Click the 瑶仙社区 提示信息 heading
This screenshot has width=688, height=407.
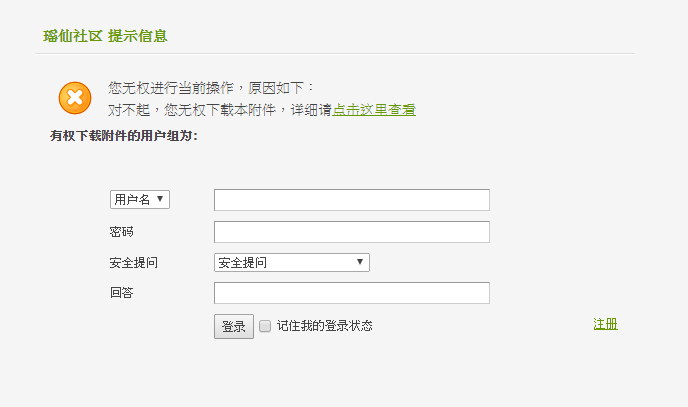(x=105, y=36)
